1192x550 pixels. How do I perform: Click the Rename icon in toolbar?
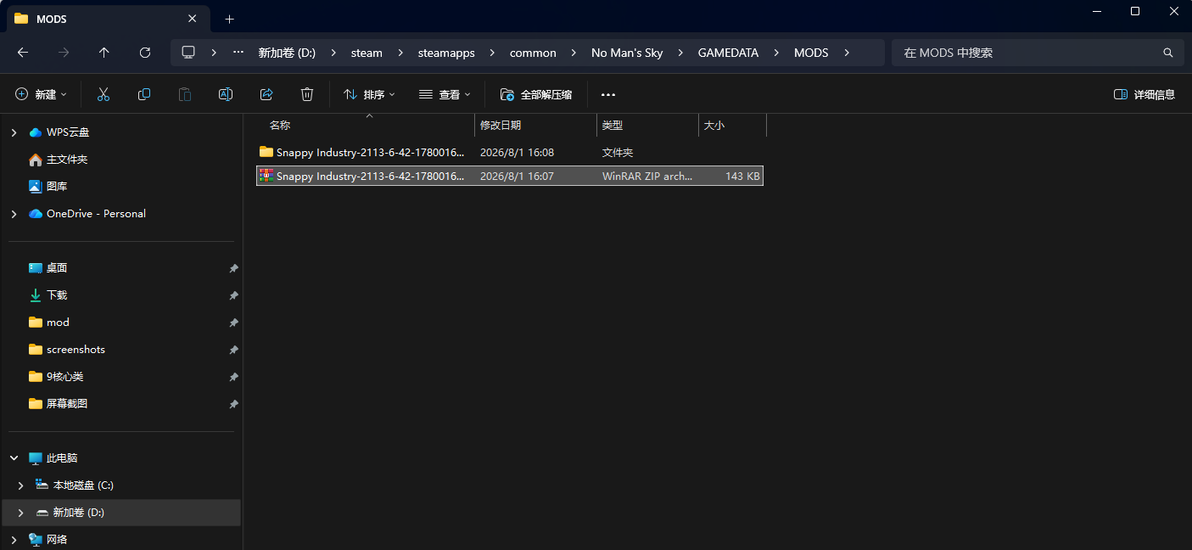[x=225, y=94]
